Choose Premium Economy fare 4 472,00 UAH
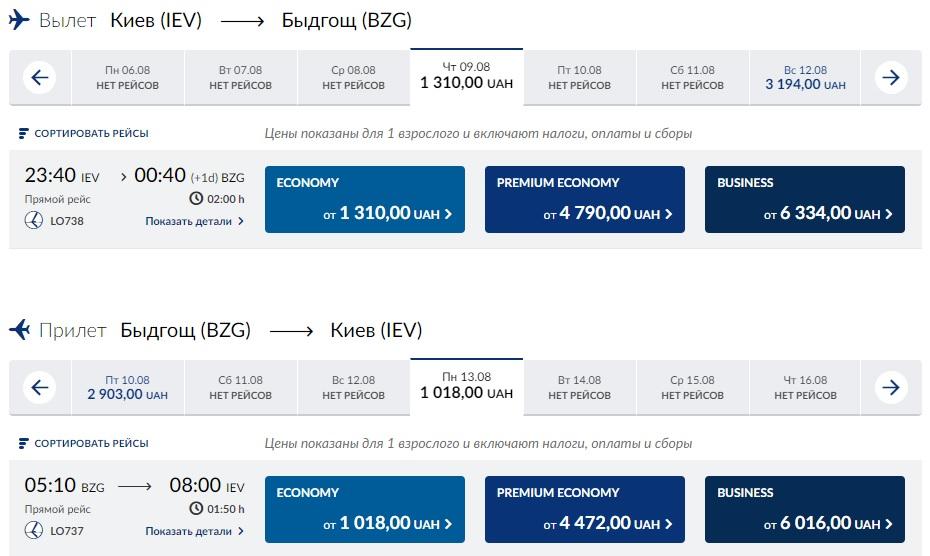The image size is (930, 556). click(585, 509)
